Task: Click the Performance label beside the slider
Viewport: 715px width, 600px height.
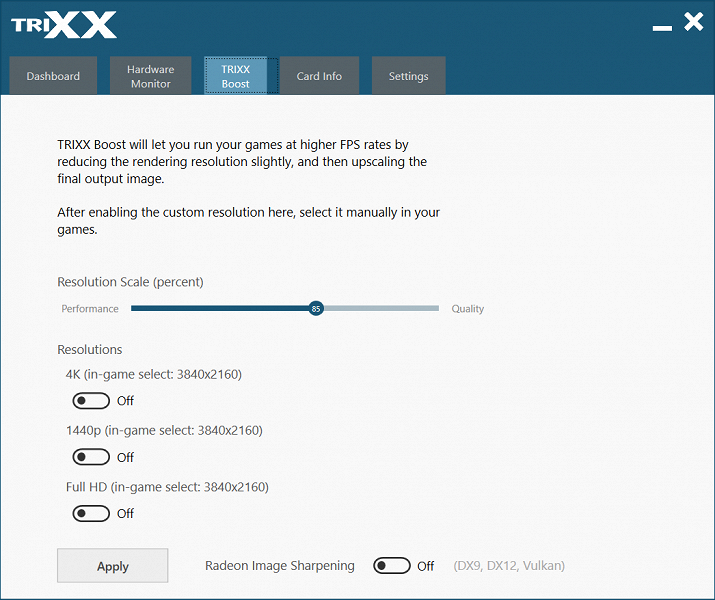Action: (x=90, y=309)
